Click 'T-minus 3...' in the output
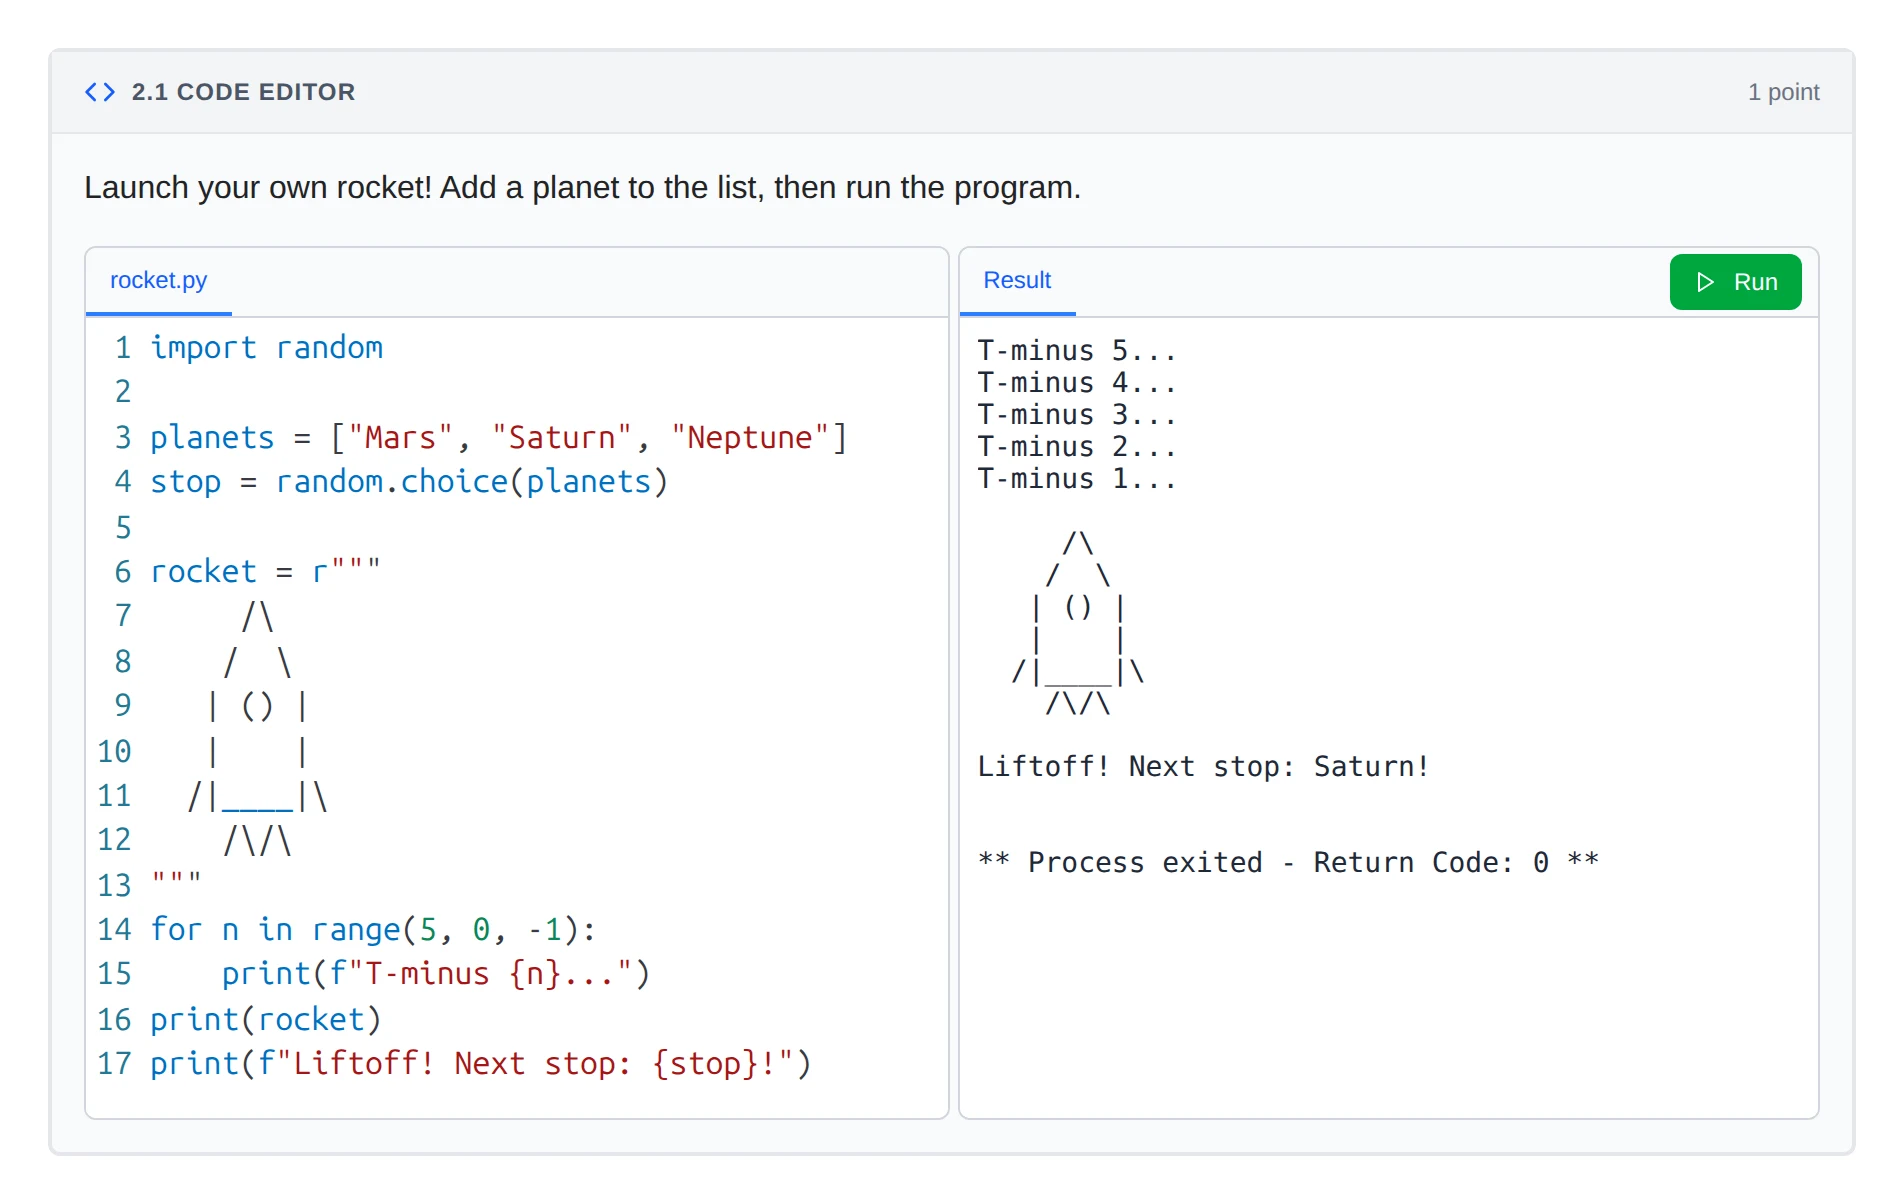This screenshot has width=1904, height=1204. [1077, 415]
